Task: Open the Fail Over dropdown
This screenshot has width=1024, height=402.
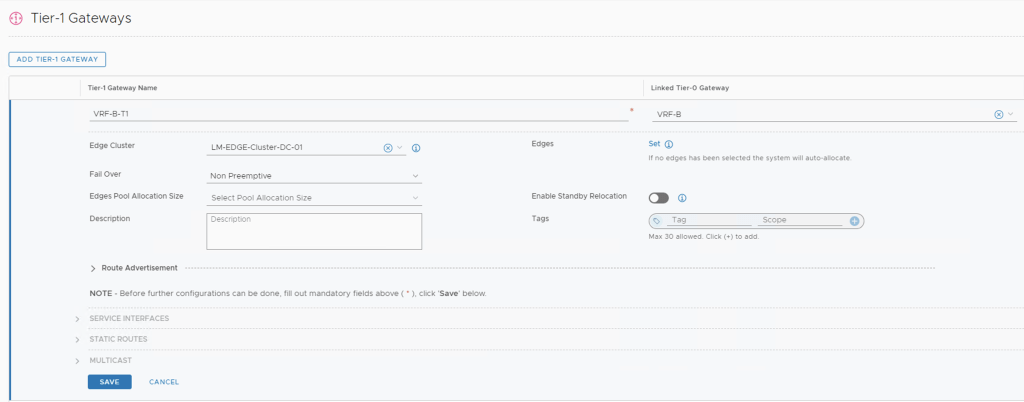Action: (314, 176)
